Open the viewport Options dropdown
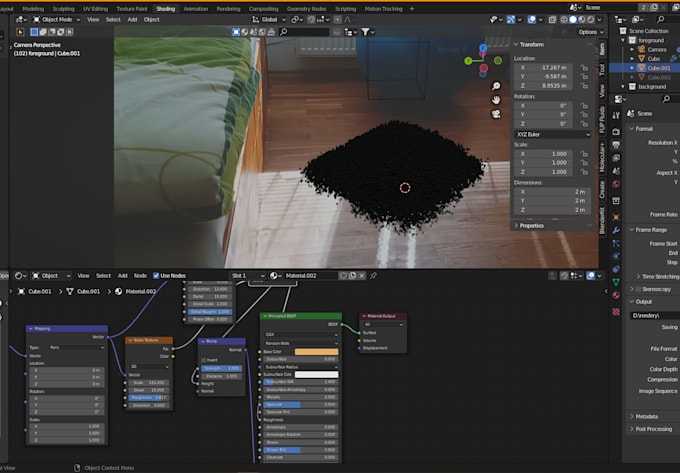This screenshot has height=473, width=680. coord(591,32)
